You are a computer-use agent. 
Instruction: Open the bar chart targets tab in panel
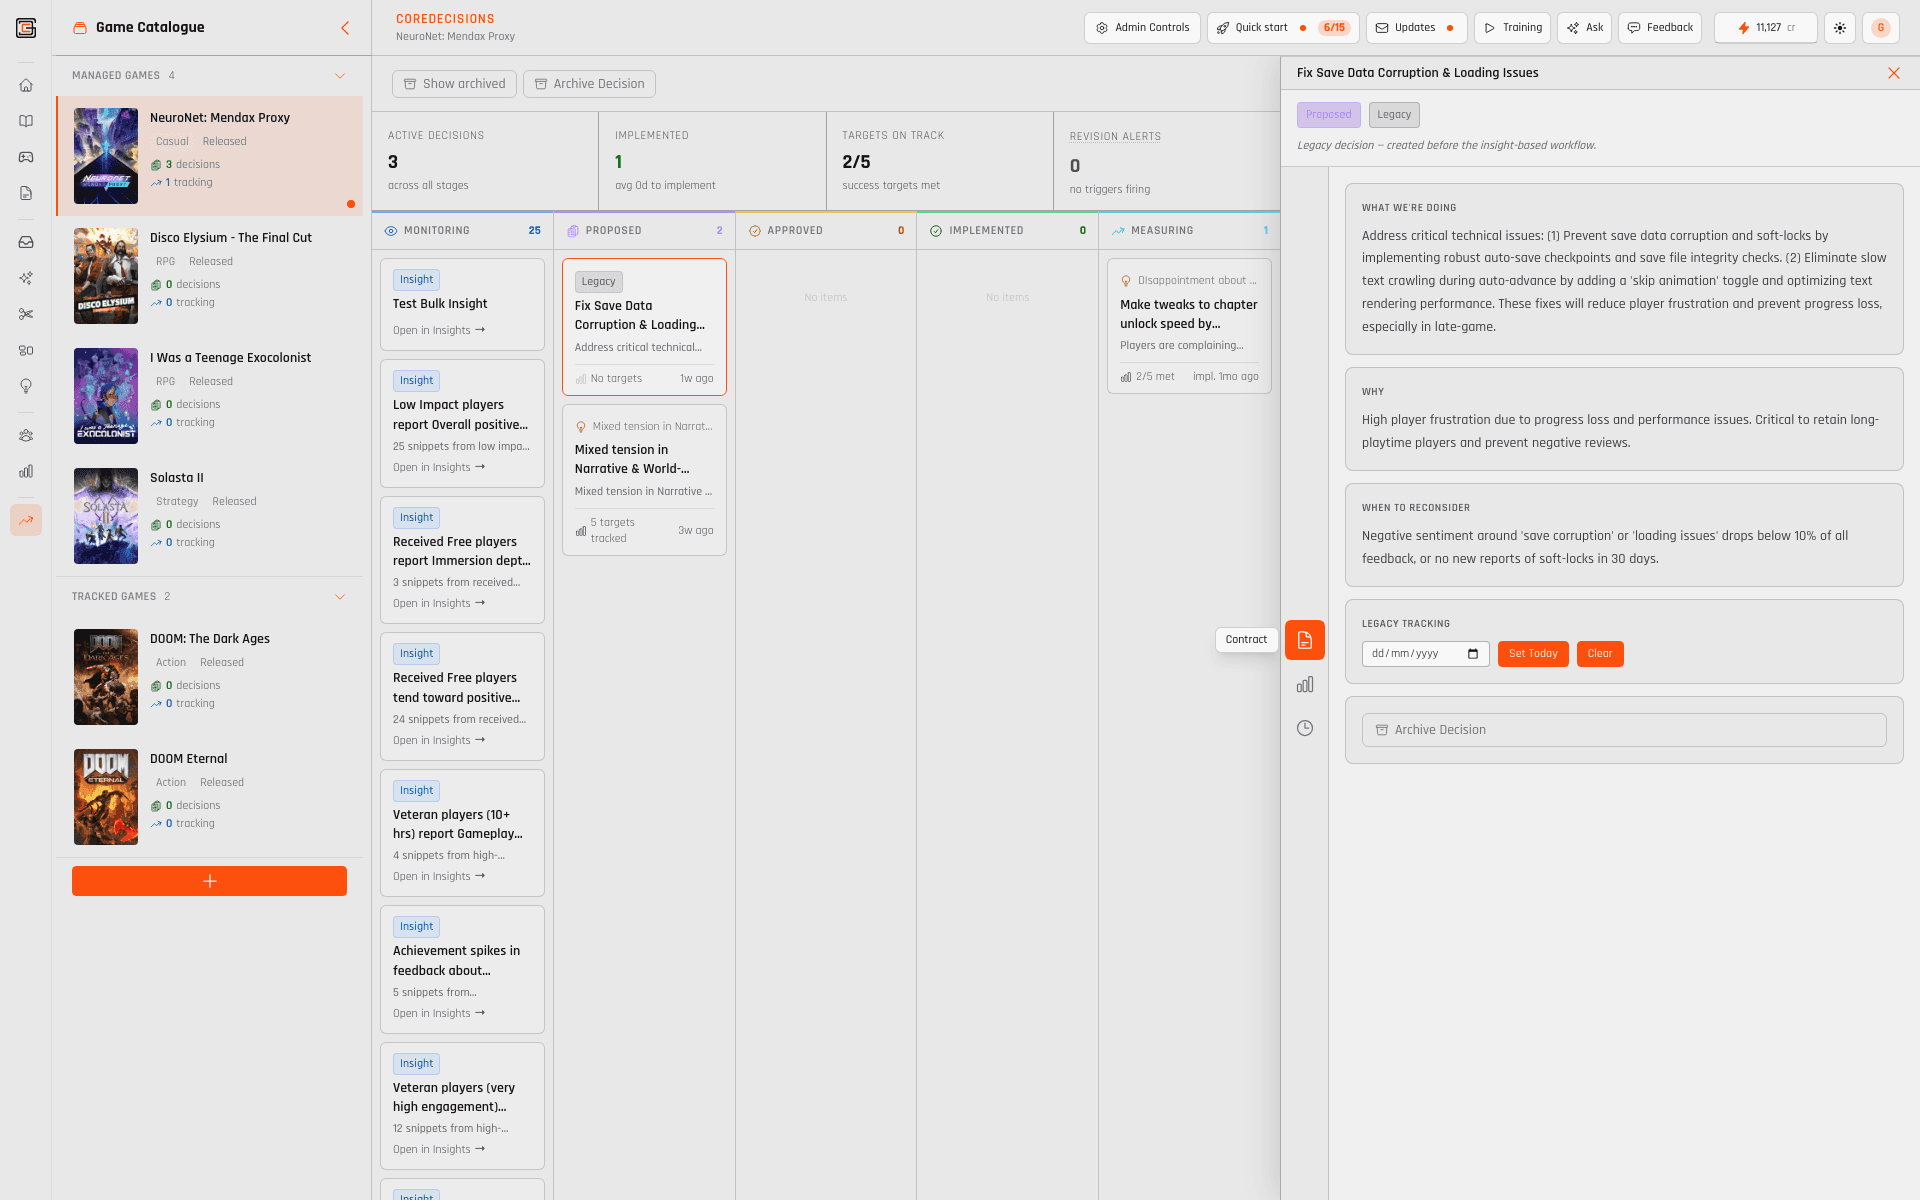click(1305, 685)
